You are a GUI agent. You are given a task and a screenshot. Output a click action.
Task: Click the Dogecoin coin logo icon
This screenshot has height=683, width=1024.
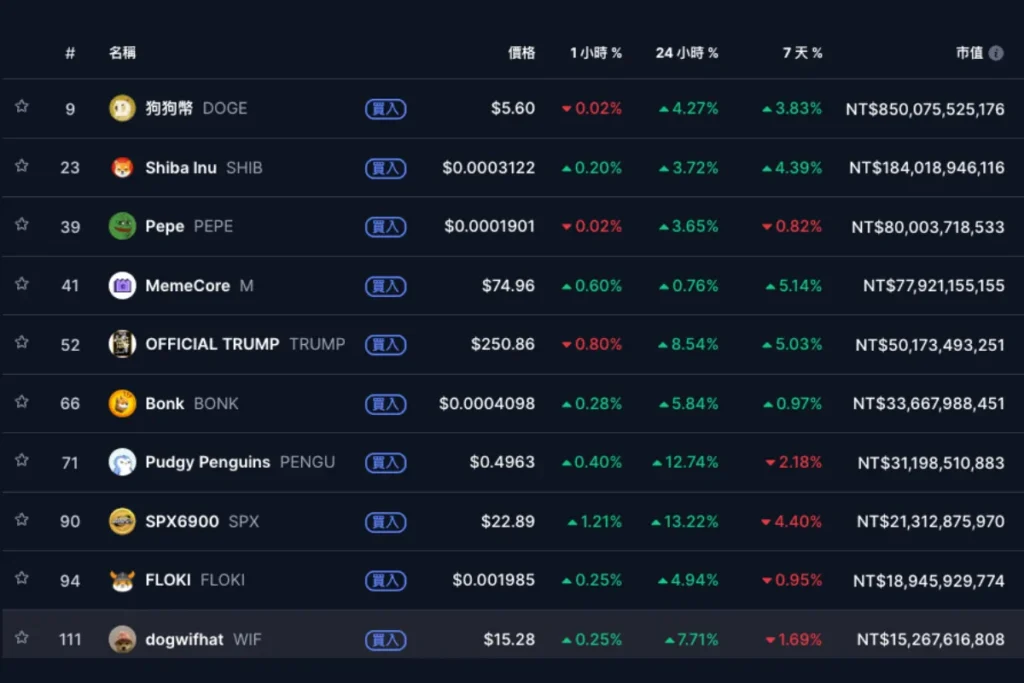click(122, 108)
